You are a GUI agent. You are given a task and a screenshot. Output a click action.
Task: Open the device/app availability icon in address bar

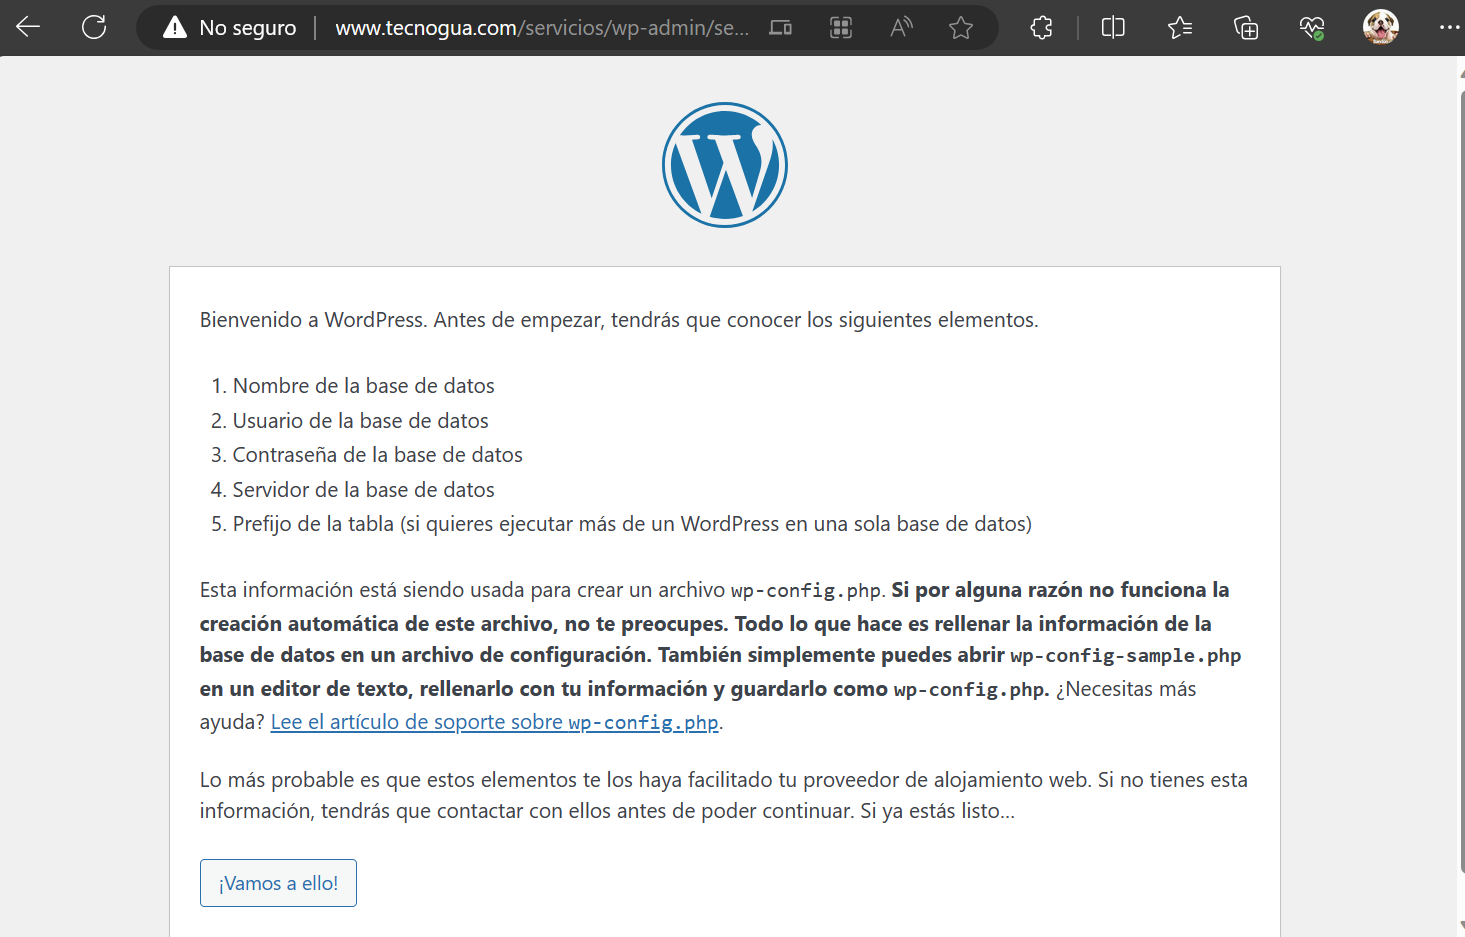[x=781, y=28]
